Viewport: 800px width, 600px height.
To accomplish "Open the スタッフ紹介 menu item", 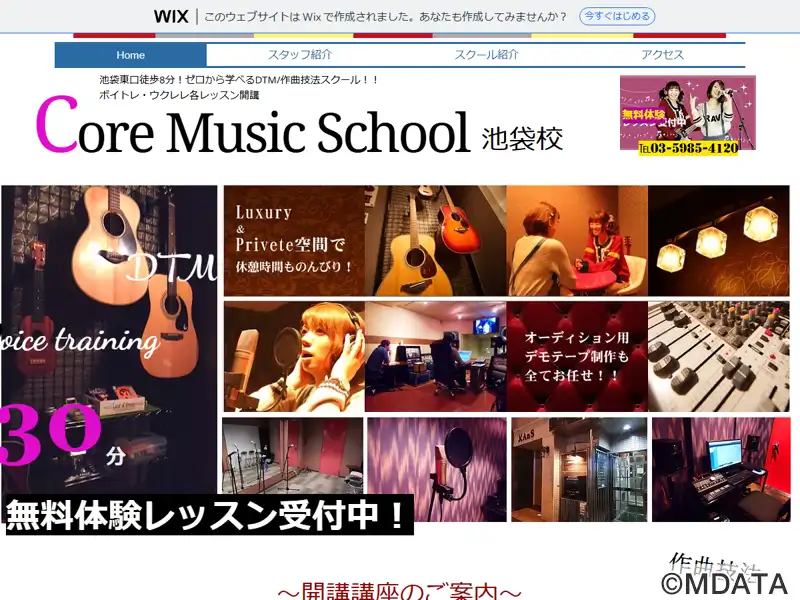I will coord(300,55).
